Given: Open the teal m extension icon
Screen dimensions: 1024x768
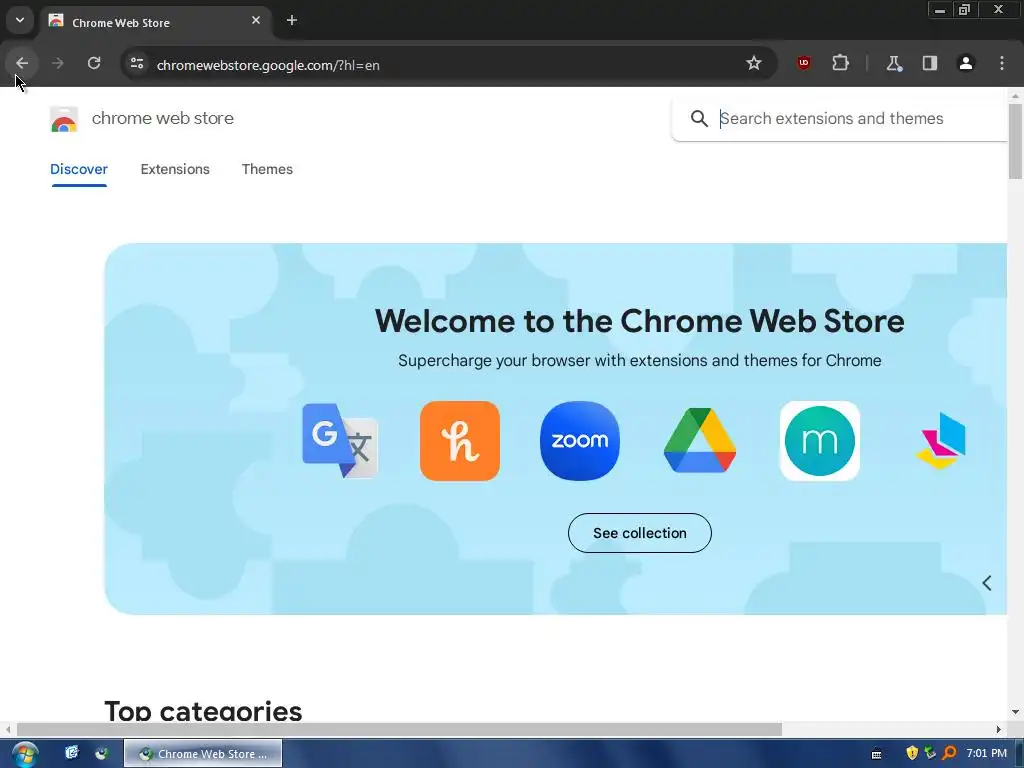Looking at the screenshot, I should [x=820, y=441].
